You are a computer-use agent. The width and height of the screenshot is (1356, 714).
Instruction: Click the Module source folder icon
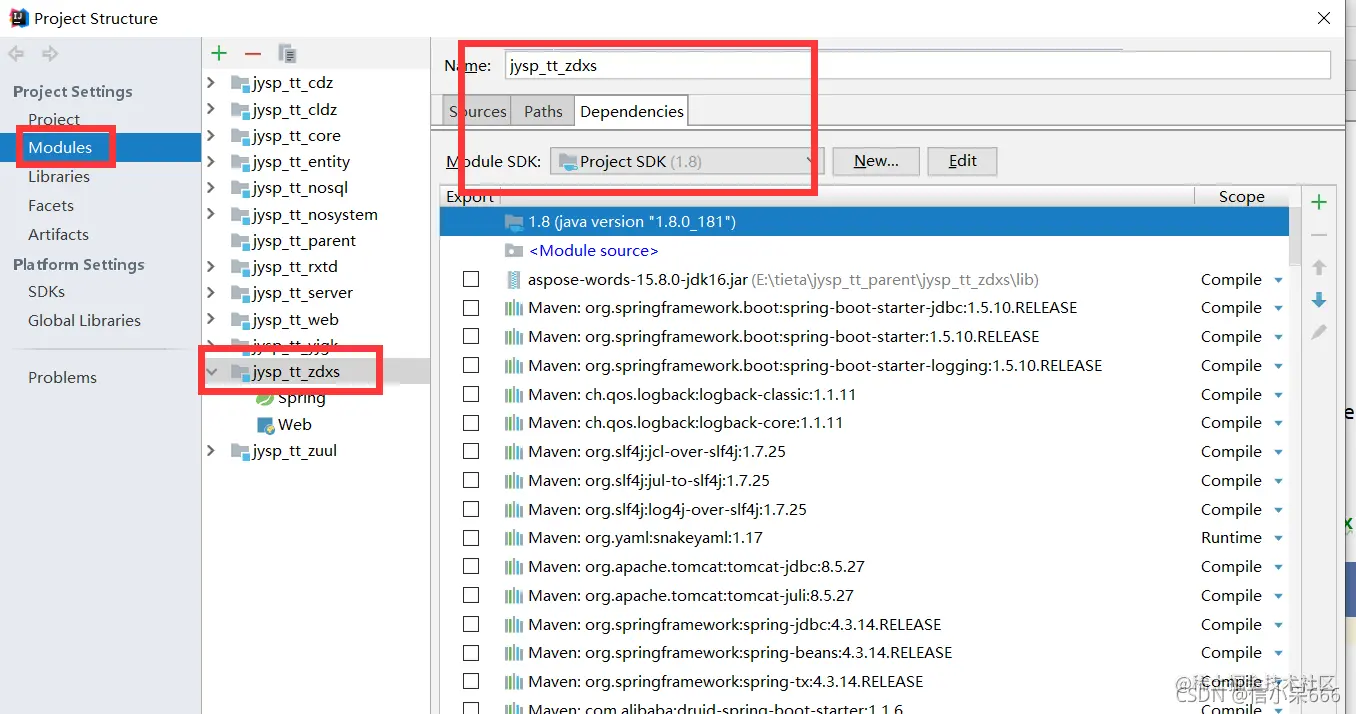514,251
